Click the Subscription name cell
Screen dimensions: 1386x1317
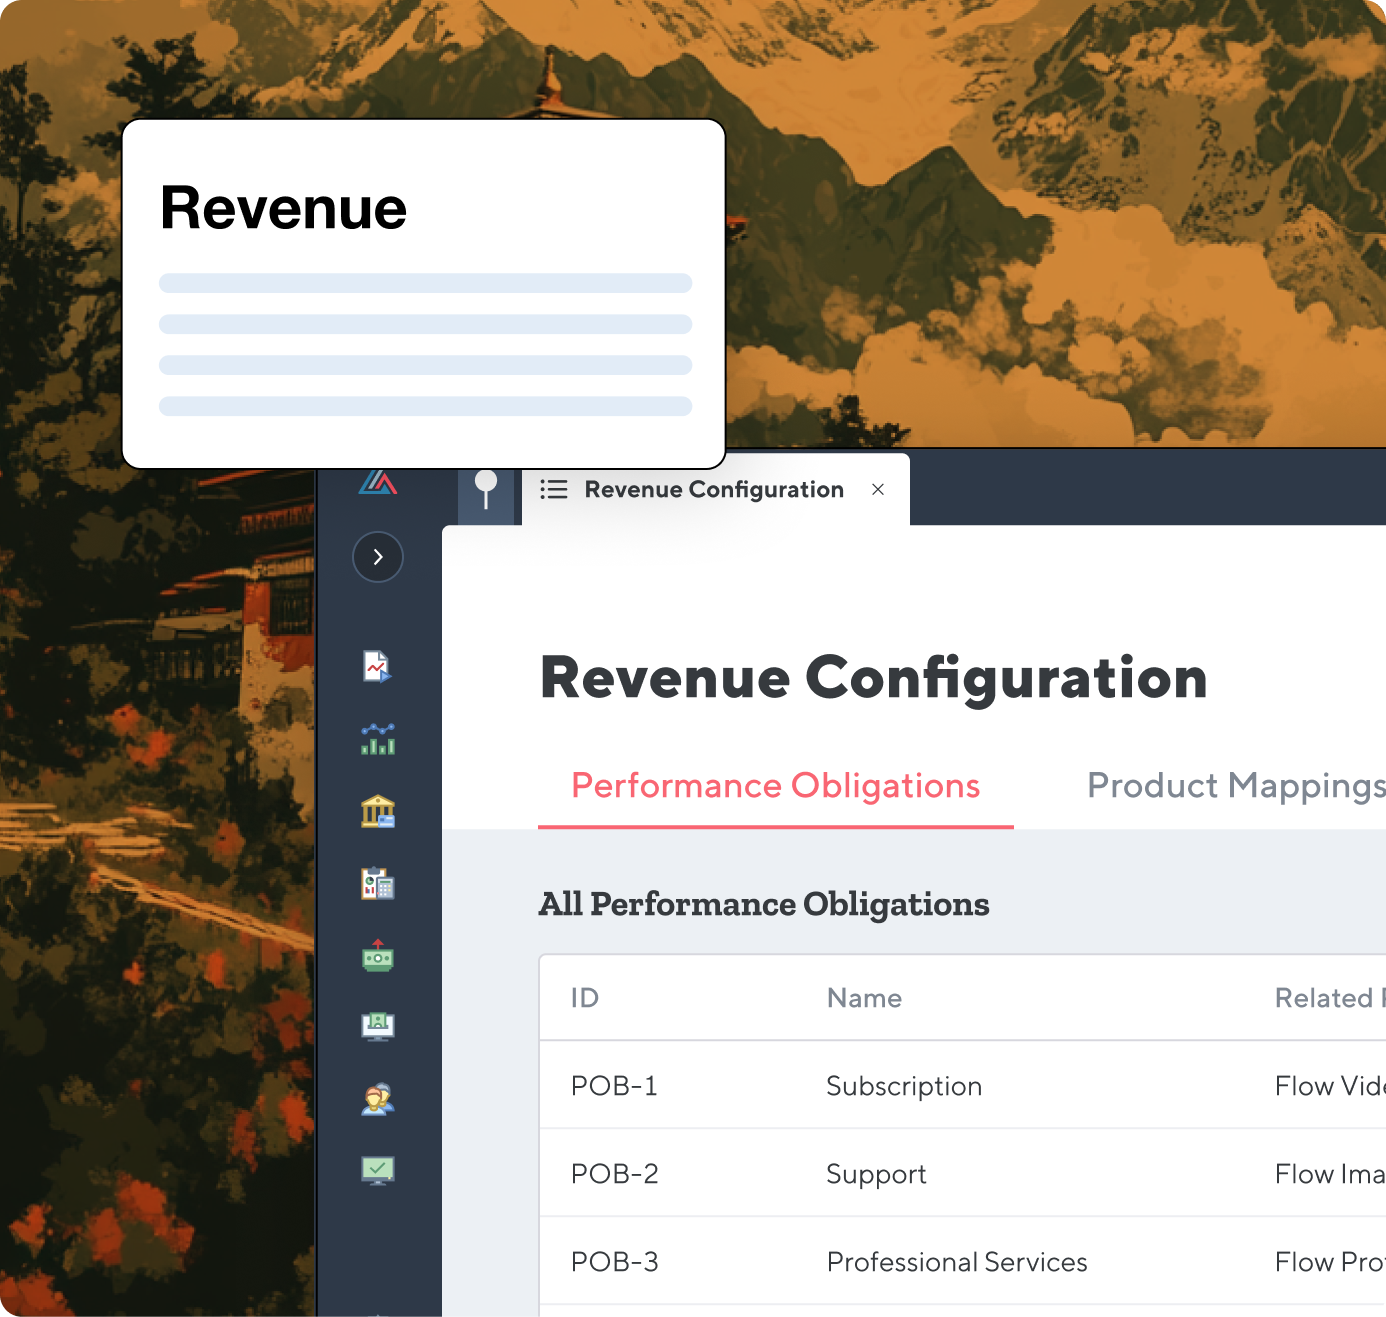coord(904,1086)
